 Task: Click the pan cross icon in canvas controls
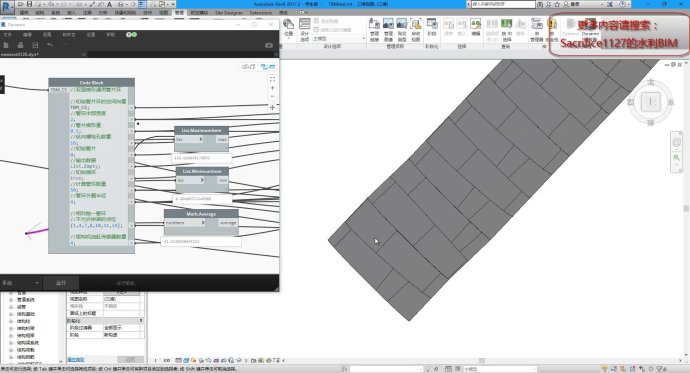tap(272, 107)
